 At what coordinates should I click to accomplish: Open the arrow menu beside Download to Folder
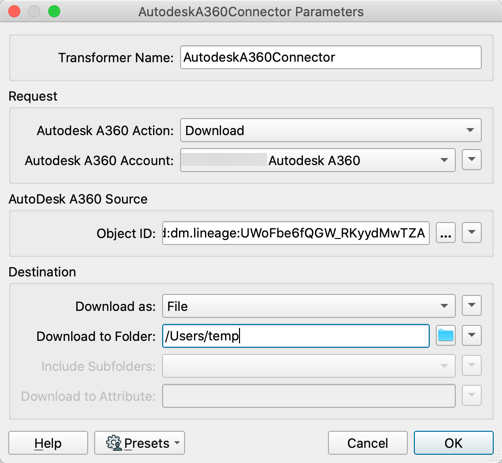472,335
